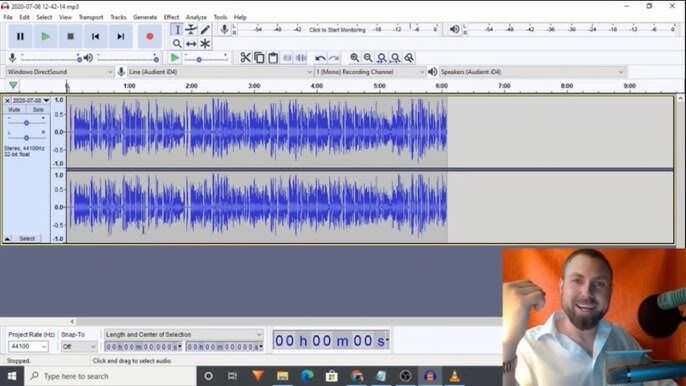The height and width of the screenshot is (386, 686).
Task: Select the Time Shift tool
Action: [191, 44]
